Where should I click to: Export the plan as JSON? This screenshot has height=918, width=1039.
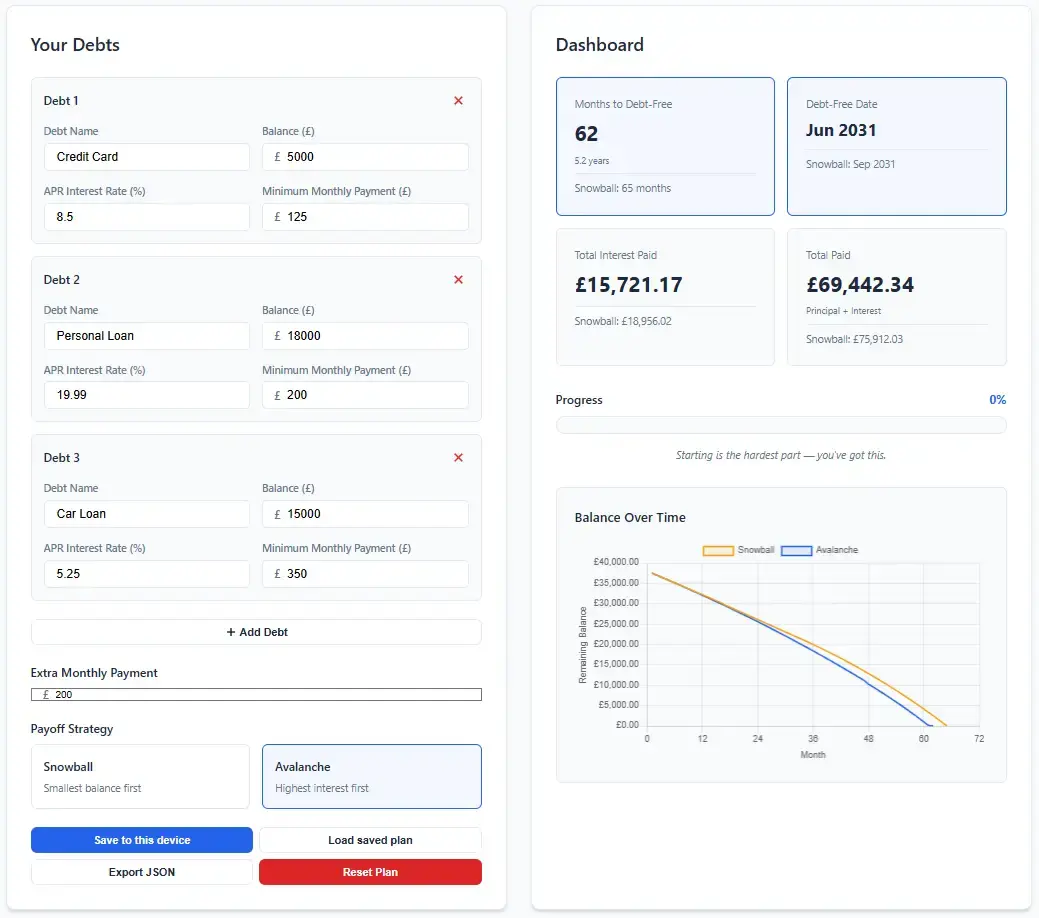[142, 872]
